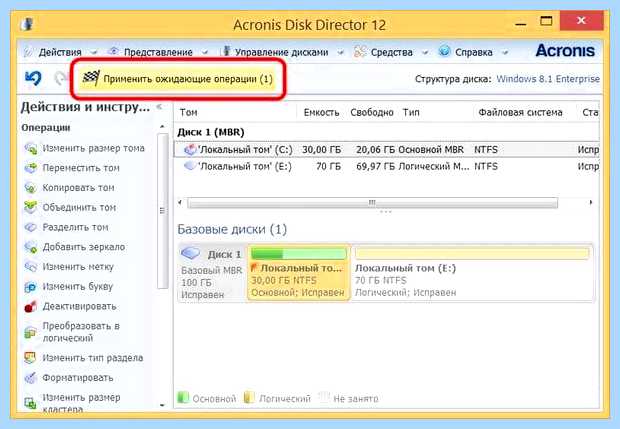The image size is (620, 429).
Task: Select the Локальный том (E:) row
Action: coord(387,166)
